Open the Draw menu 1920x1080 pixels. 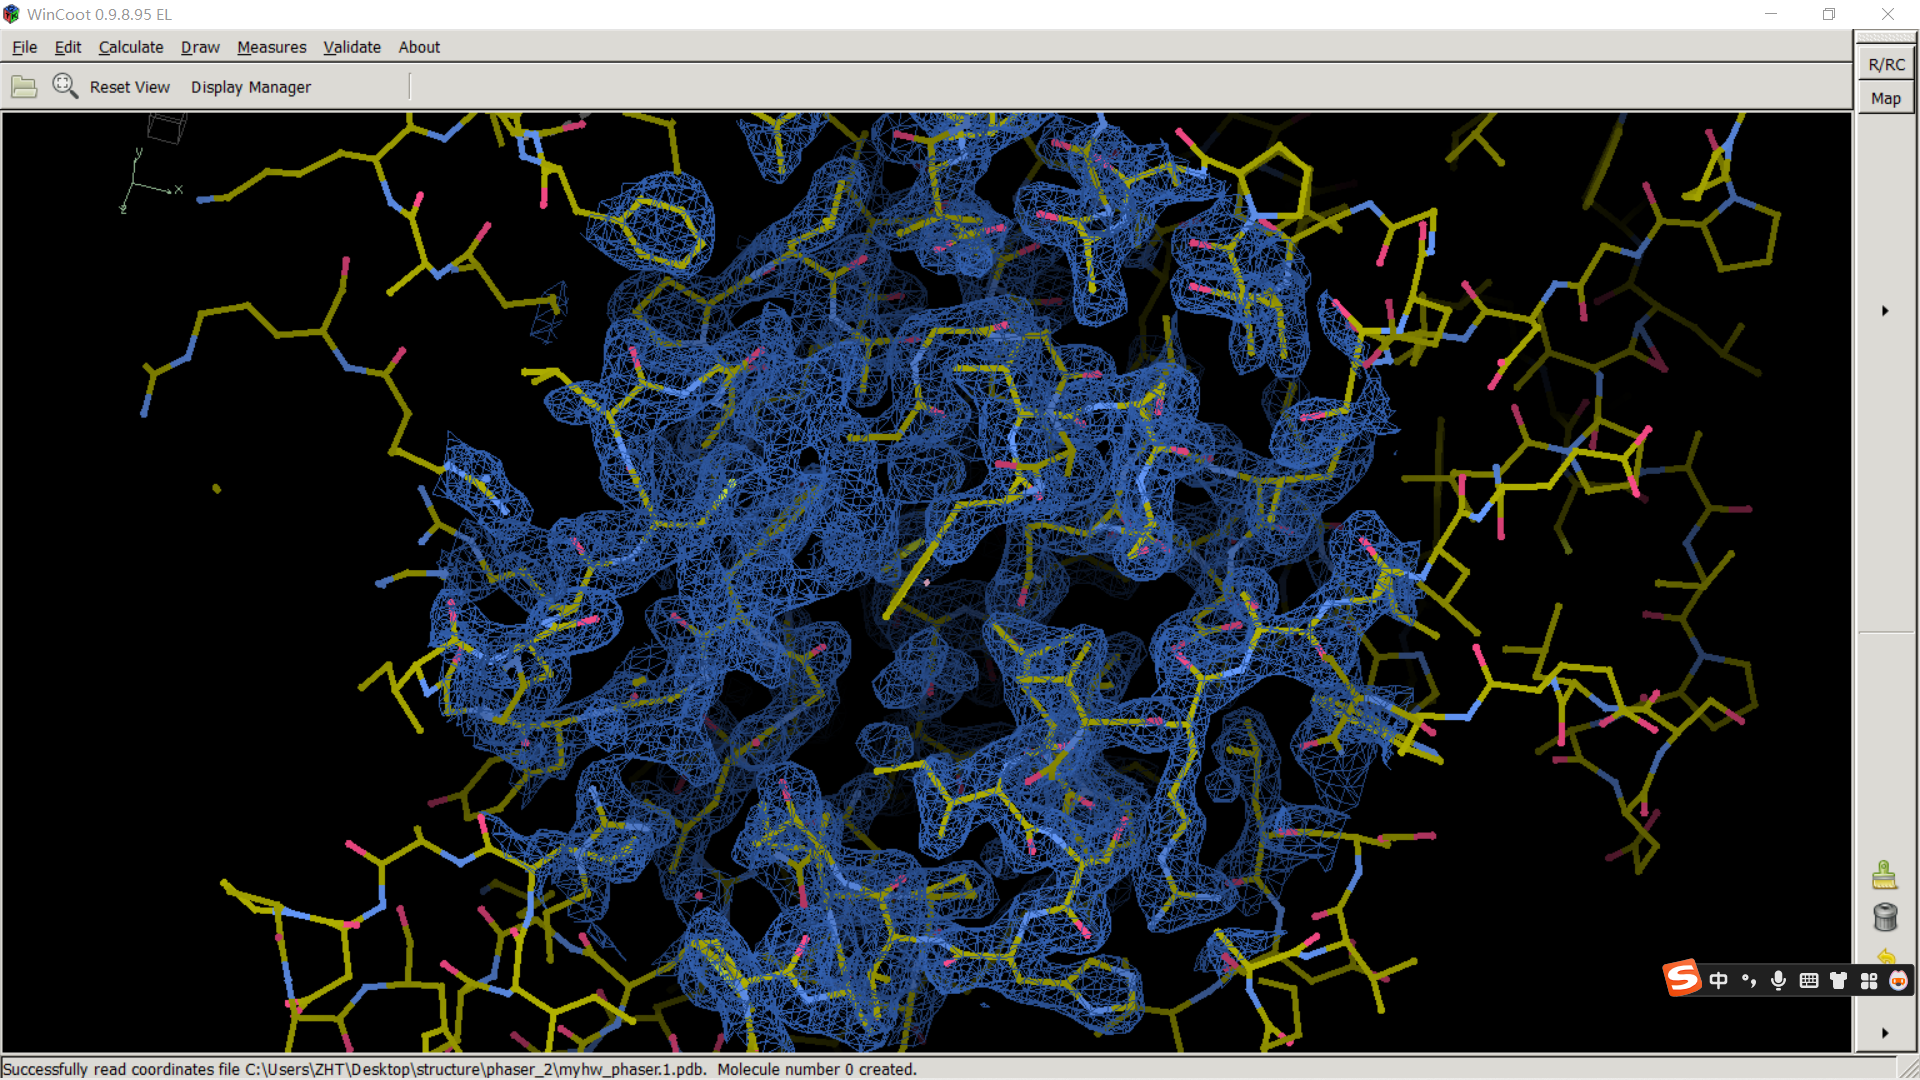click(x=199, y=47)
